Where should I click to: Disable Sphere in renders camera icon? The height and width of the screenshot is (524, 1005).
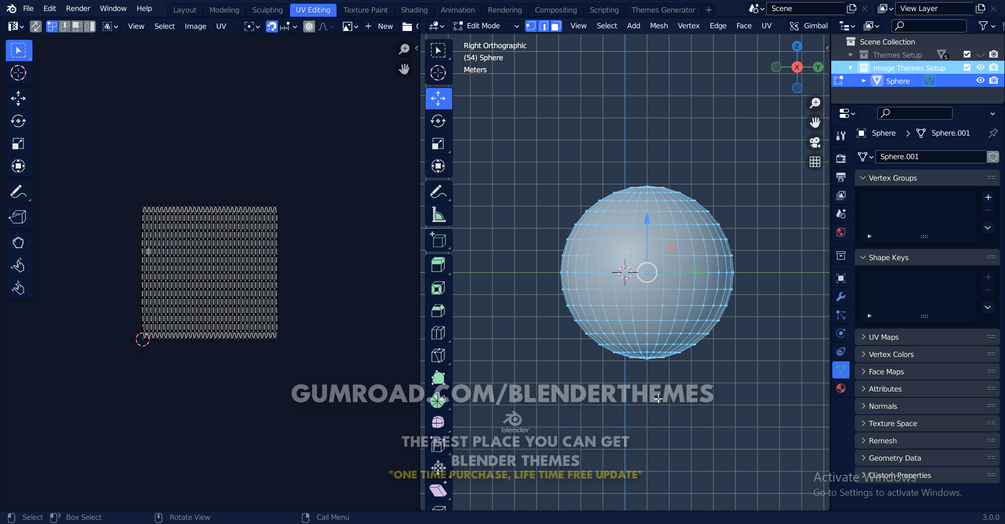[993, 81]
